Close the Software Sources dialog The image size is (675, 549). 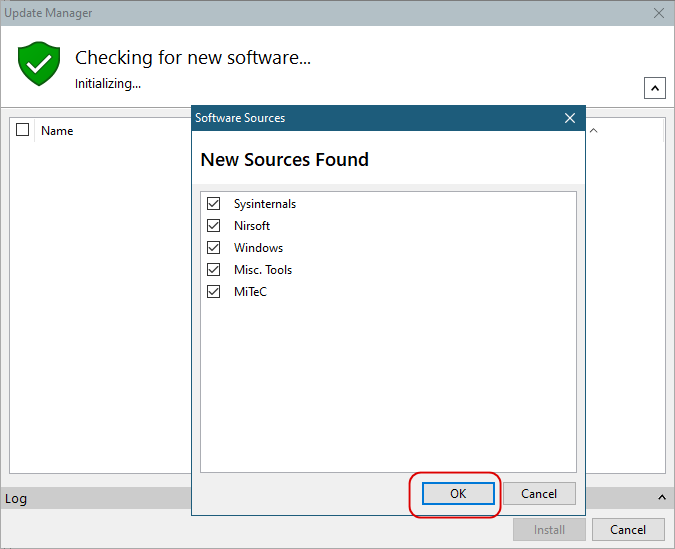point(570,118)
